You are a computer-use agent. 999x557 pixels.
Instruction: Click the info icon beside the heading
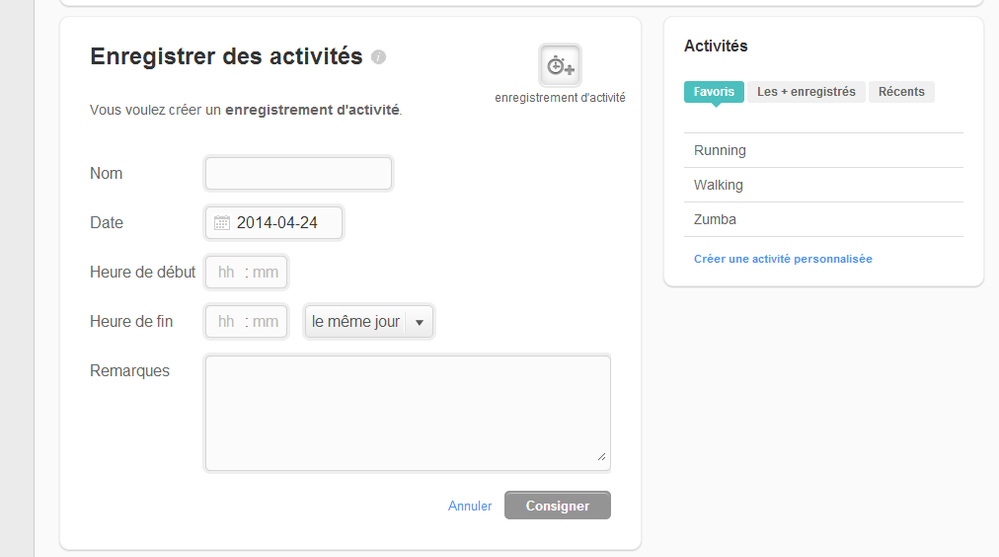point(378,57)
